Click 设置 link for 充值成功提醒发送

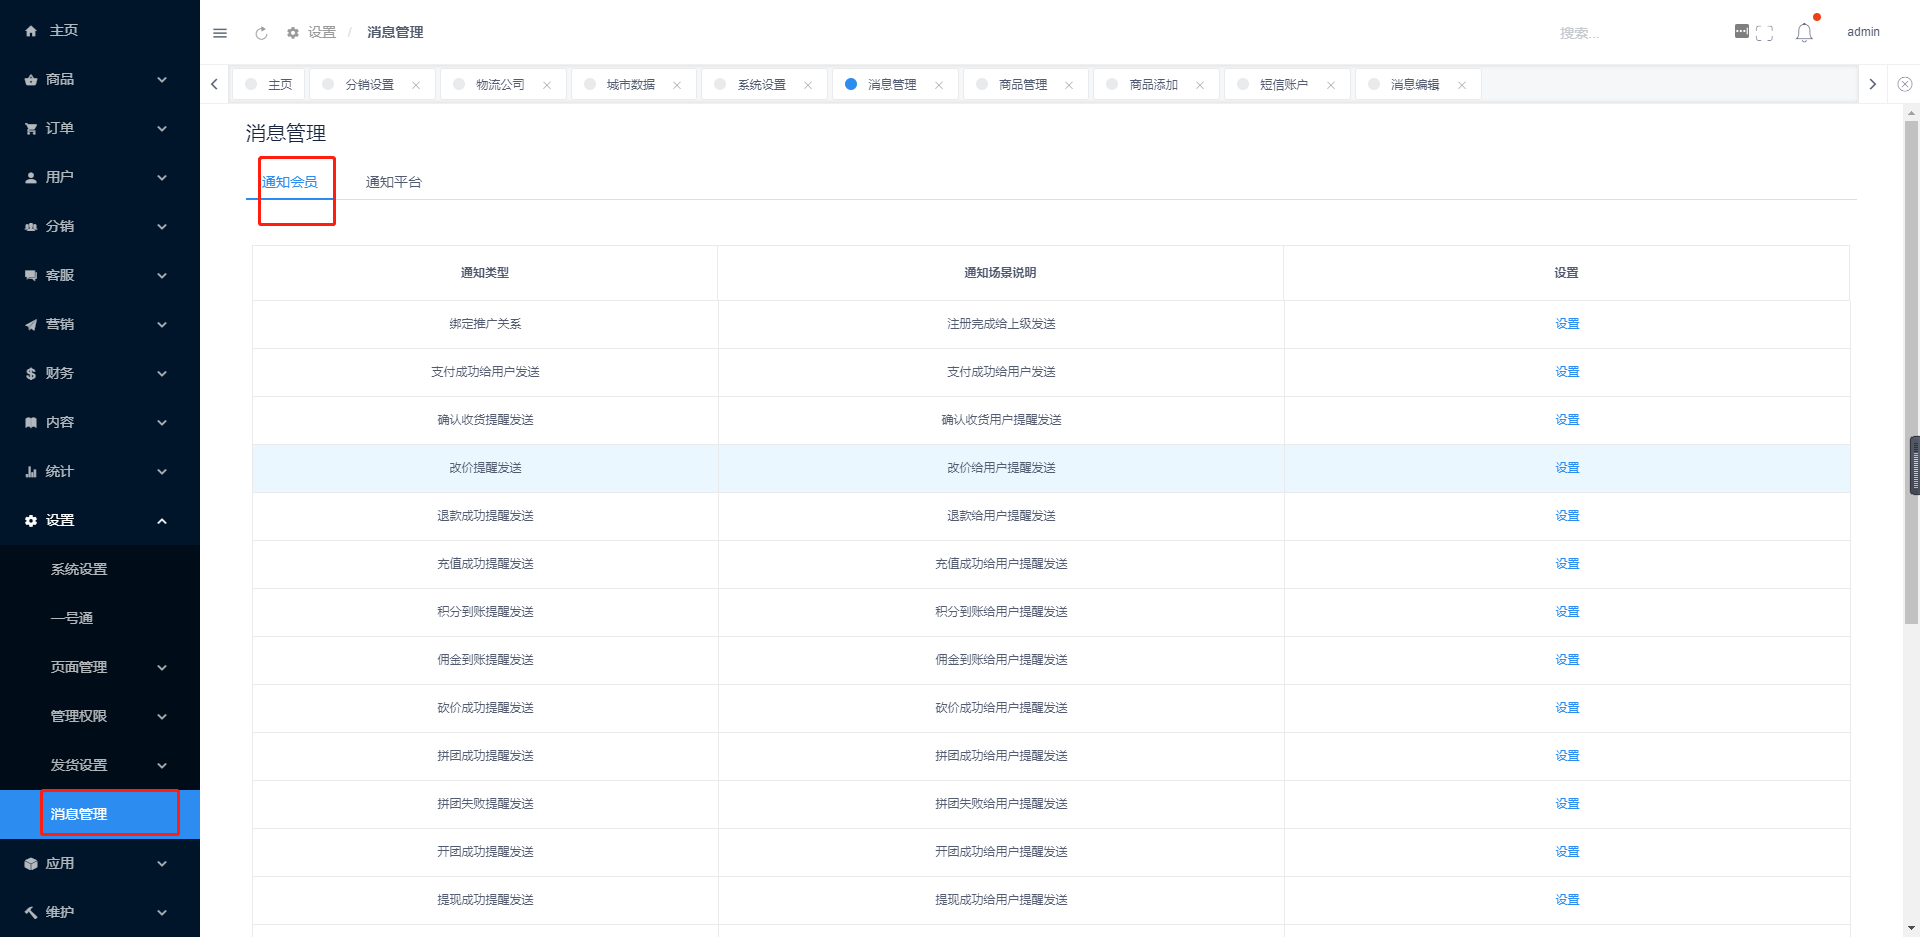point(1567,564)
